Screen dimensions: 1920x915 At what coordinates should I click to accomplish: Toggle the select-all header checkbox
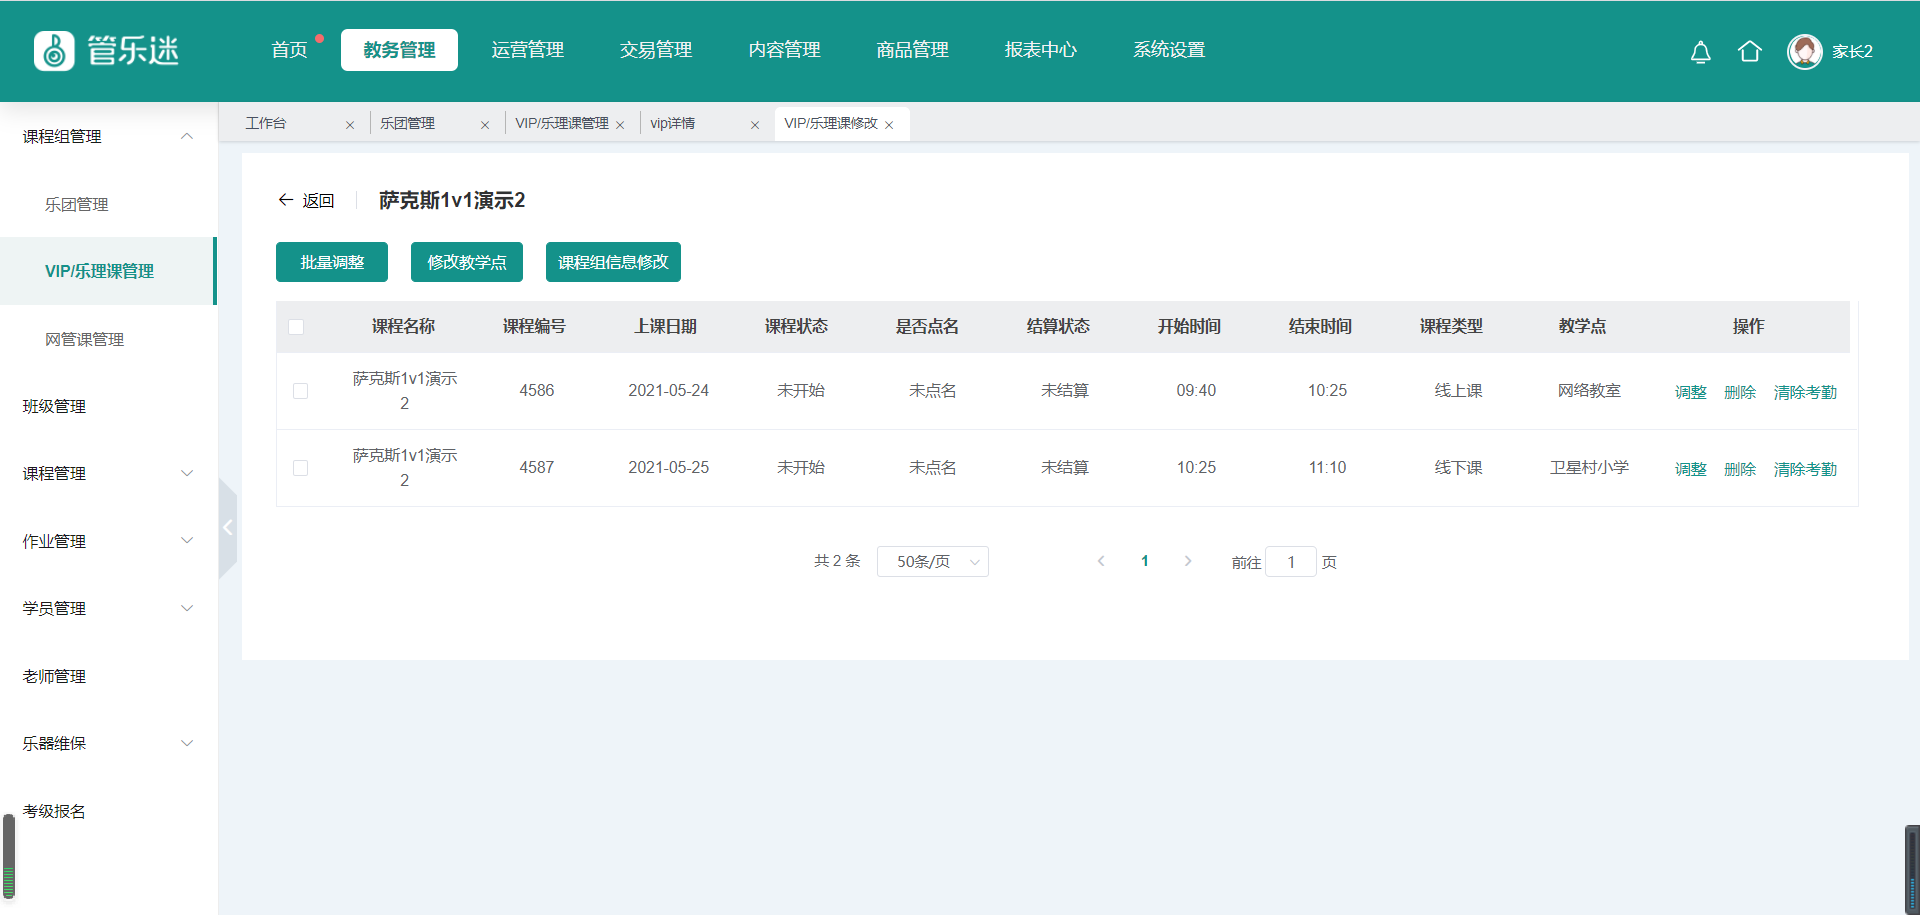pos(296,327)
